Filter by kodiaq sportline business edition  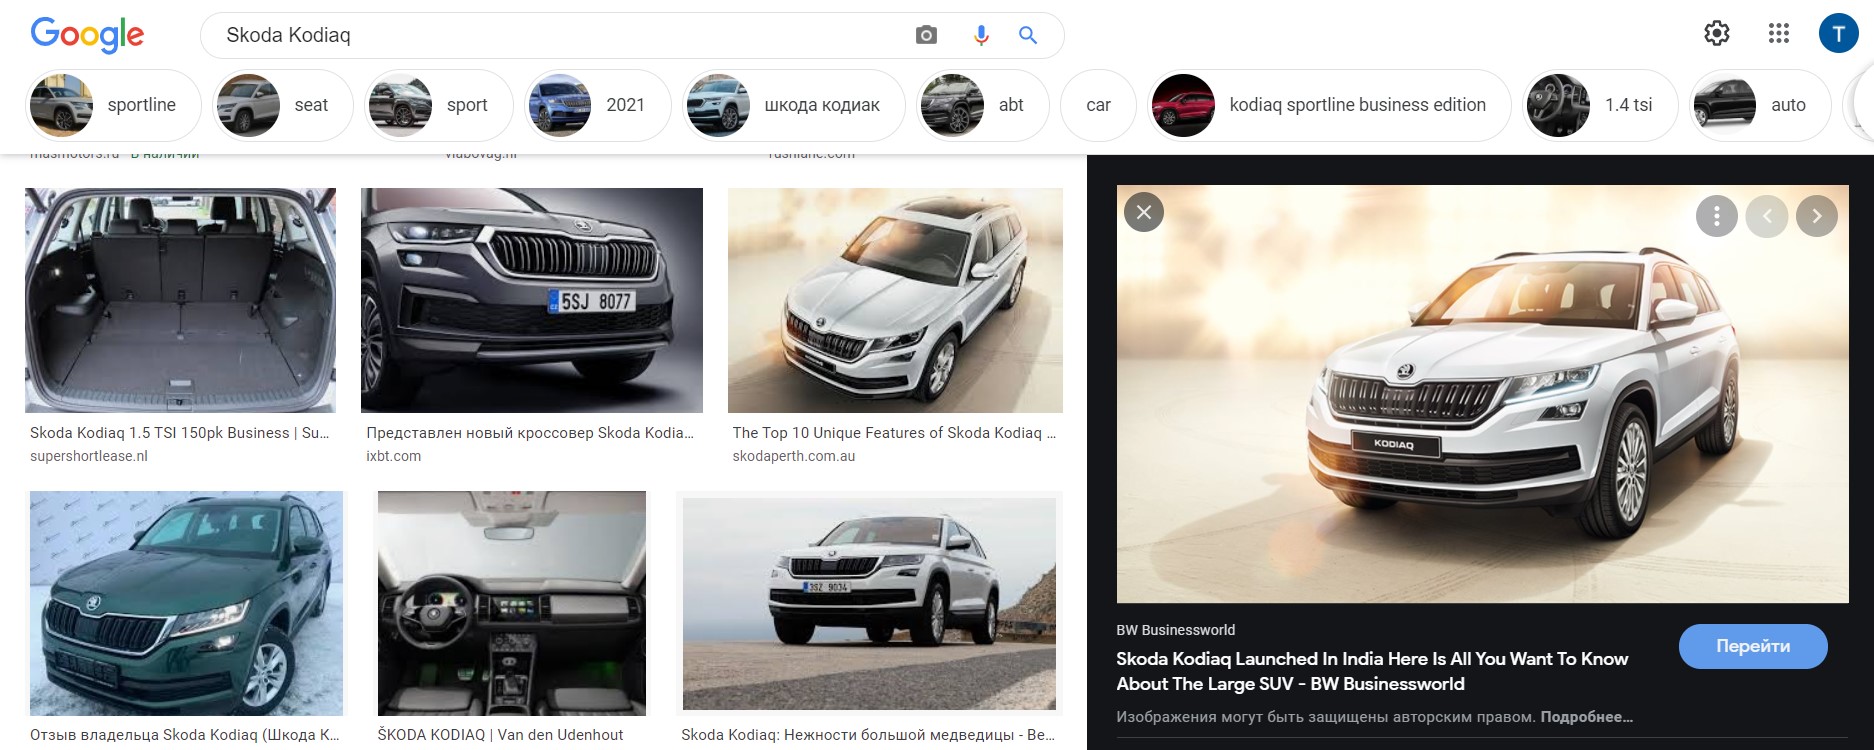(x=1328, y=105)
